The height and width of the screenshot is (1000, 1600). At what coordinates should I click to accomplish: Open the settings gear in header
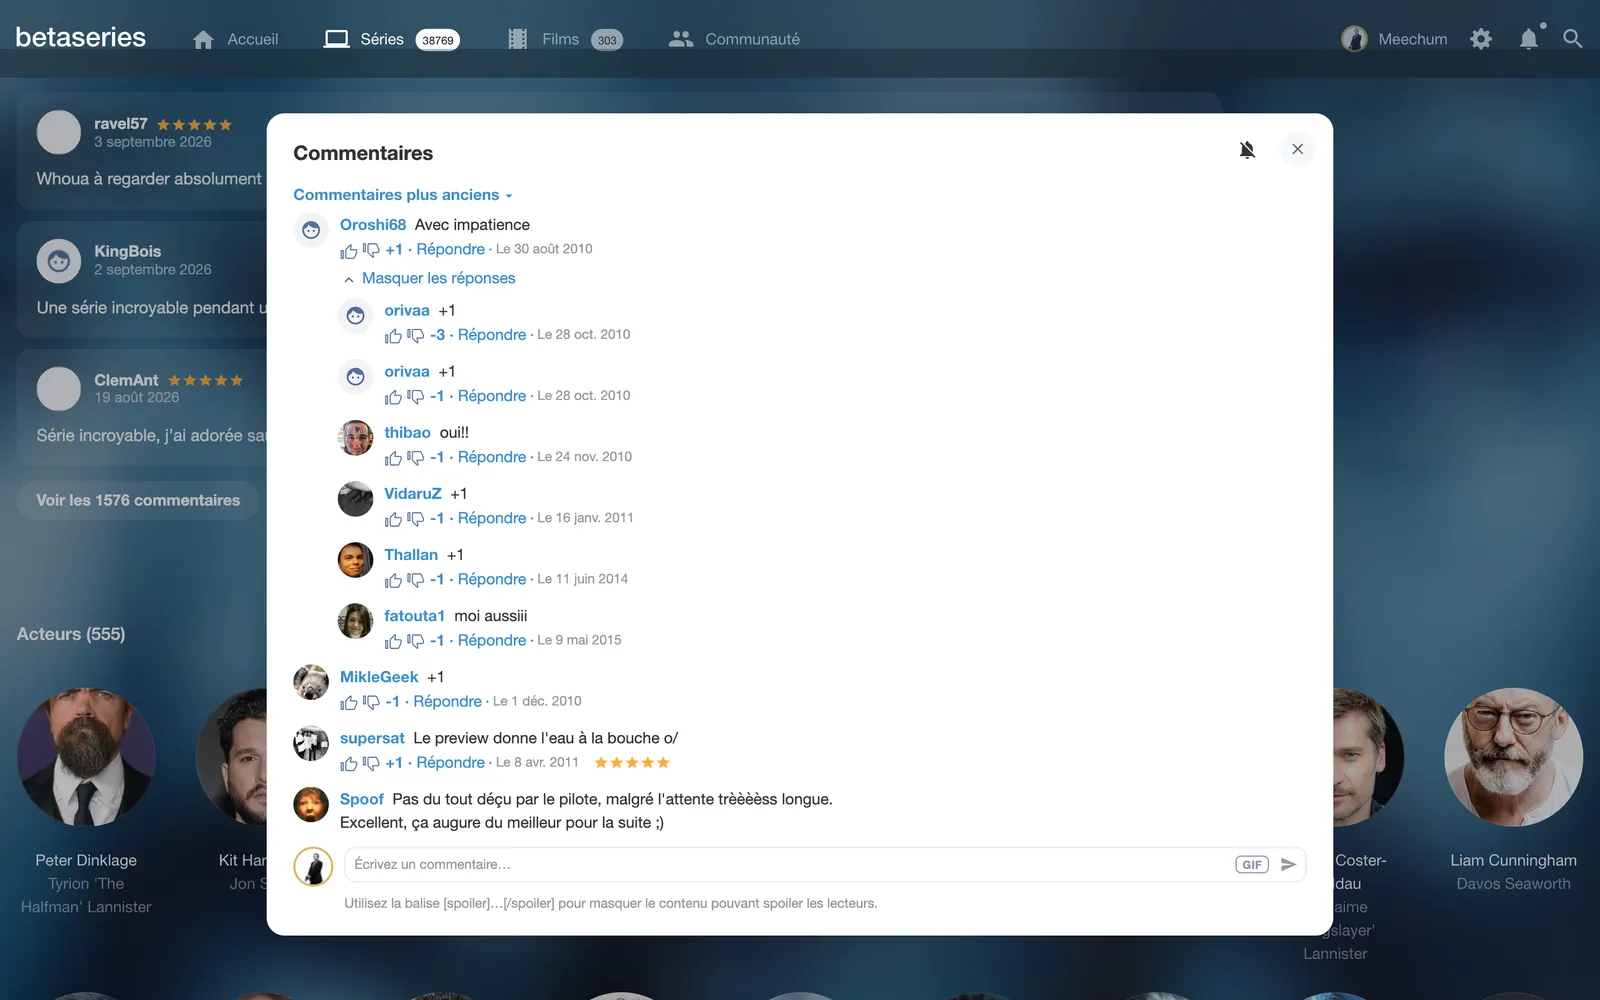coord(1481,39)
